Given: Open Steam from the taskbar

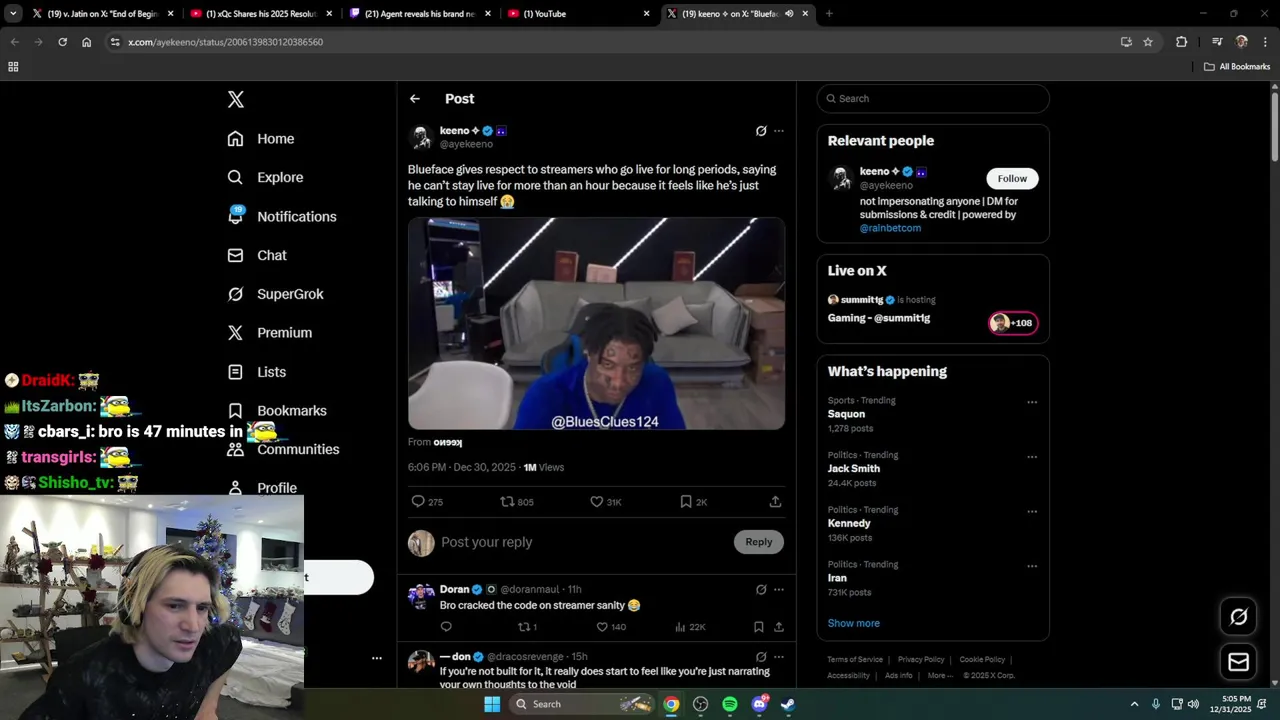Looking at the screenshot, I should (x=788, y=704).
